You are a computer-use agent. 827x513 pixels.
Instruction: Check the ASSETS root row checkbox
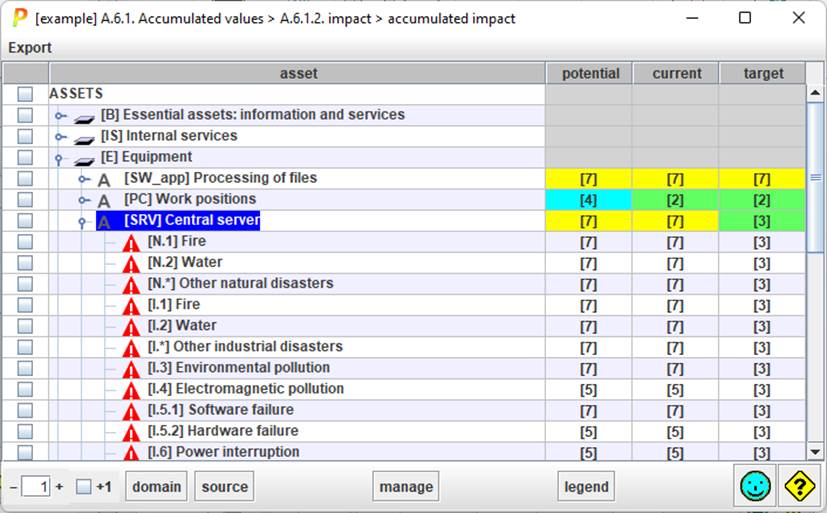click(25, 94)
